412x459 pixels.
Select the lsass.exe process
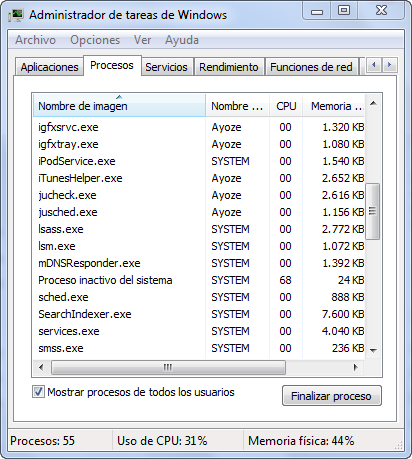click(199, 229)
